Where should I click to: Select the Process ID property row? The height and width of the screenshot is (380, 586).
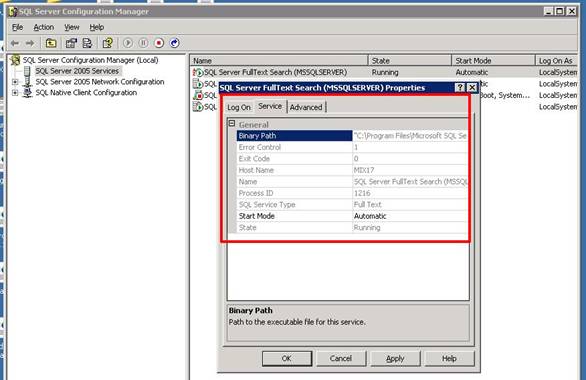tap(352, 193)
